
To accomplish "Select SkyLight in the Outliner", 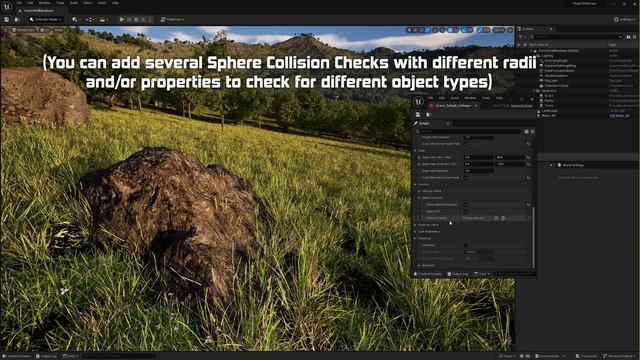I will click(551, 80).
